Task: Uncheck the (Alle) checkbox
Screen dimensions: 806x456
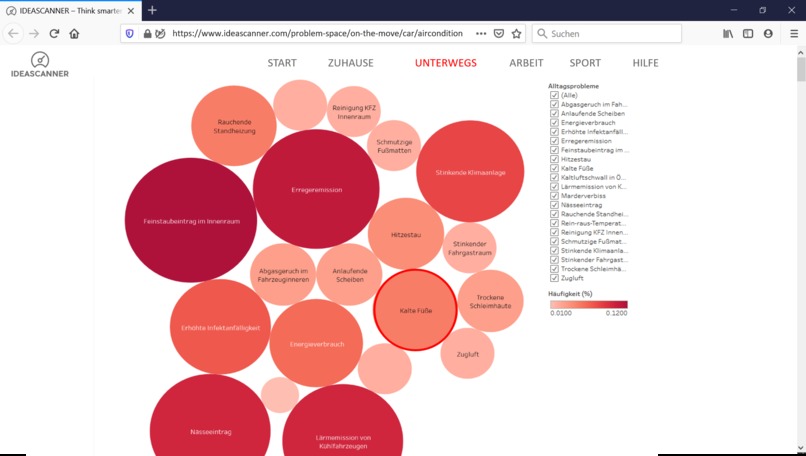Action: (554, 95)
